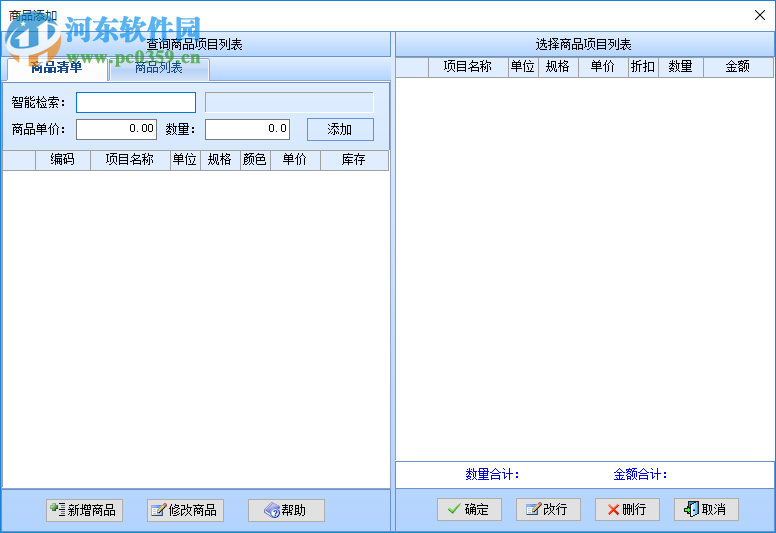776x533 pixels.
Task: Click 单位 header in right selection table
Action: pos(523,67)
